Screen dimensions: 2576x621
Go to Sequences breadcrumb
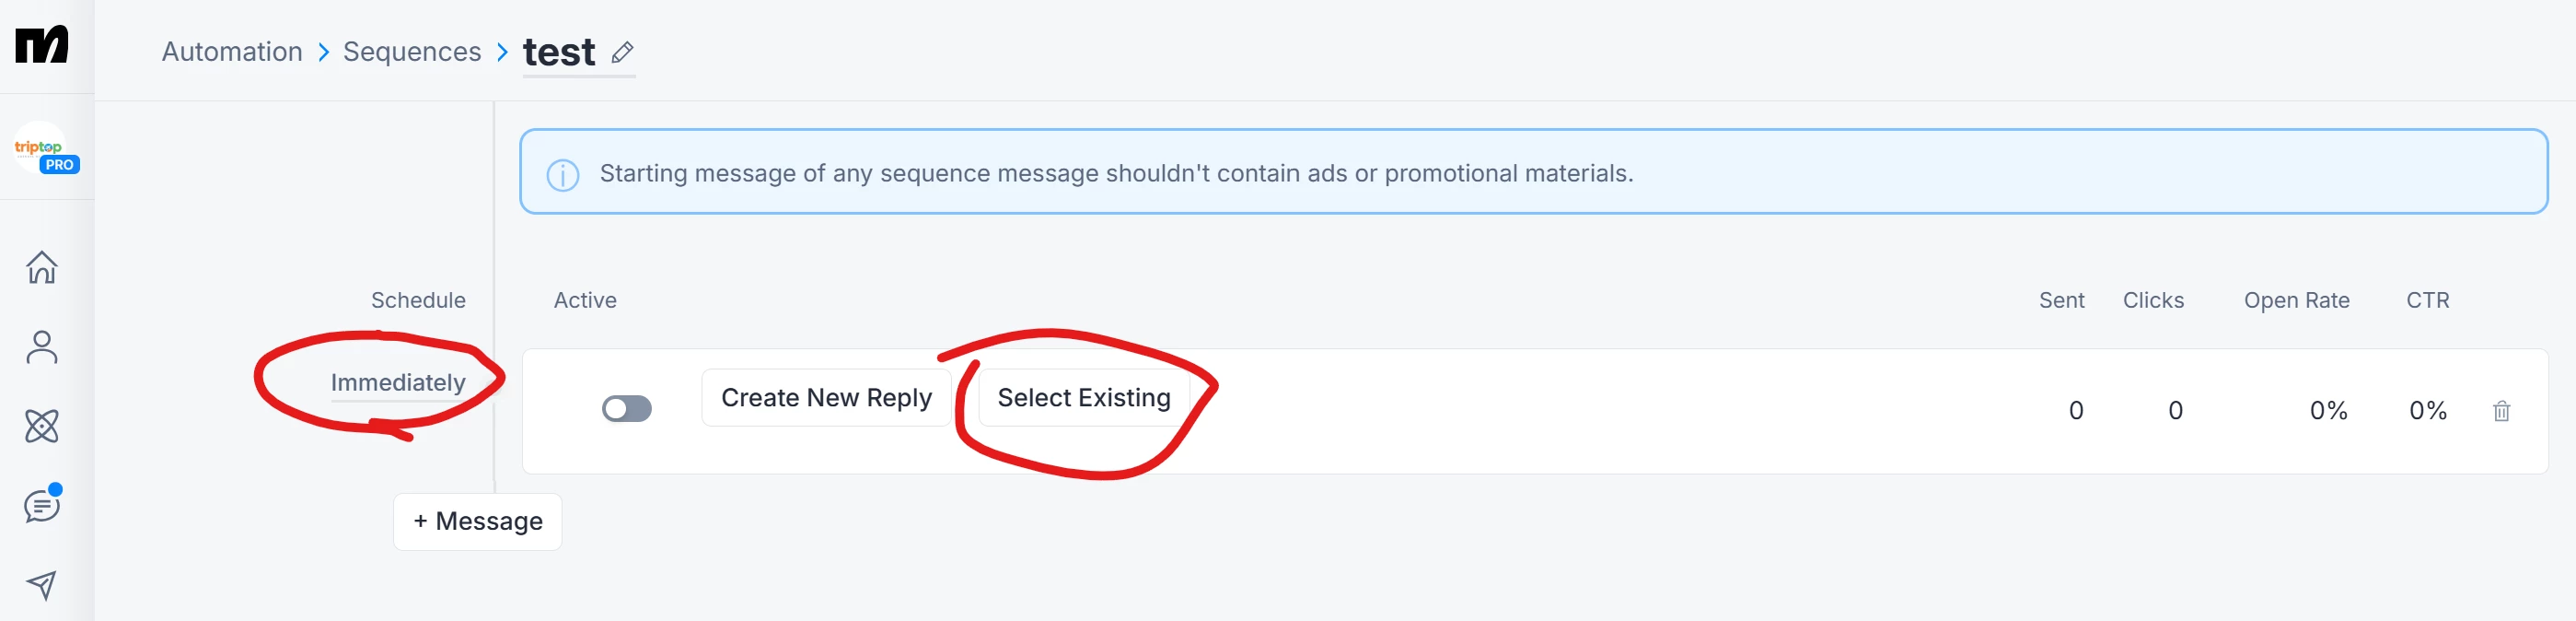tap(412, 52)
